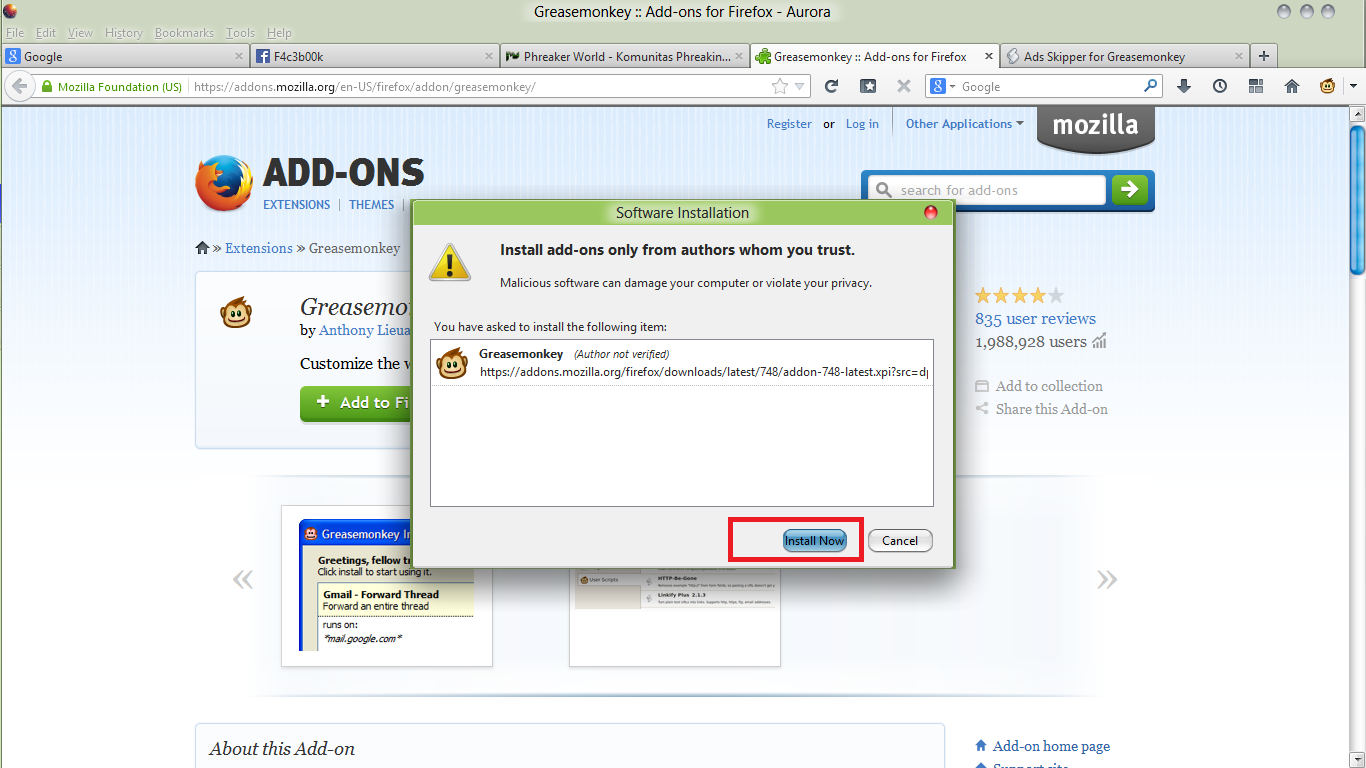Click the Greasemonkey monkey icon on page
The width and height of the screenshot is (1366, 768).
point(236,313)
